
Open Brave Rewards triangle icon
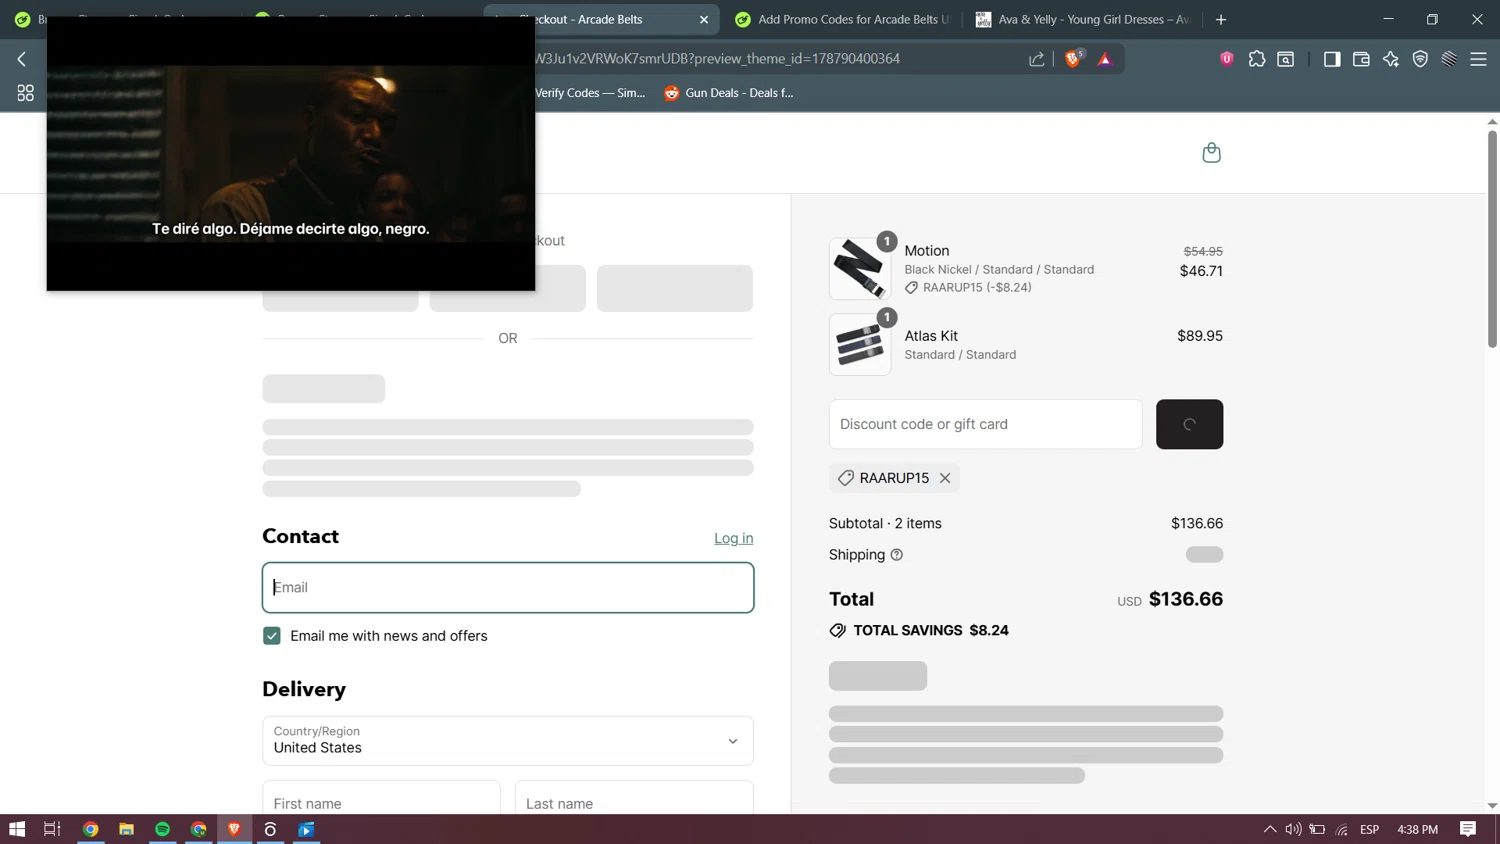click(x=1105, y=59)
